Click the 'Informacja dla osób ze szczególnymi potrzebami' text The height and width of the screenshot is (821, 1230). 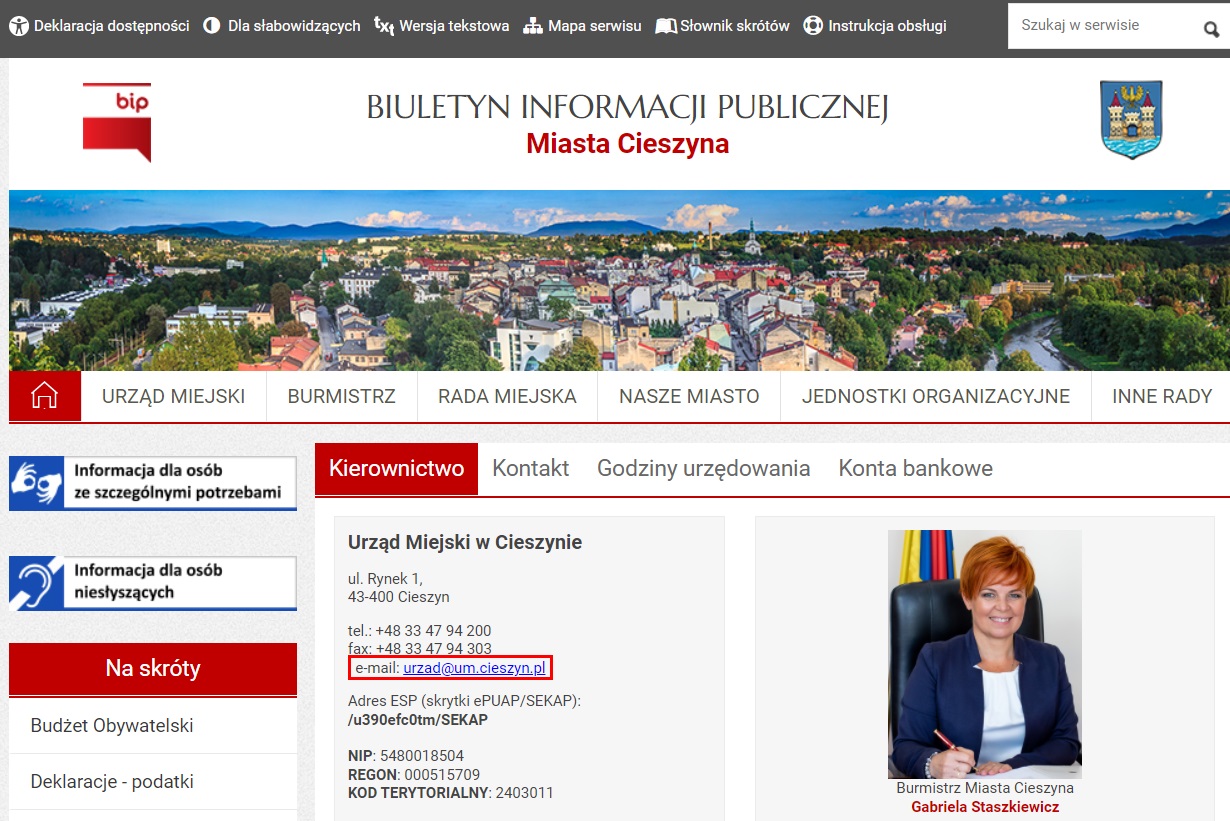pyautogui.click(x=177, y=481)
